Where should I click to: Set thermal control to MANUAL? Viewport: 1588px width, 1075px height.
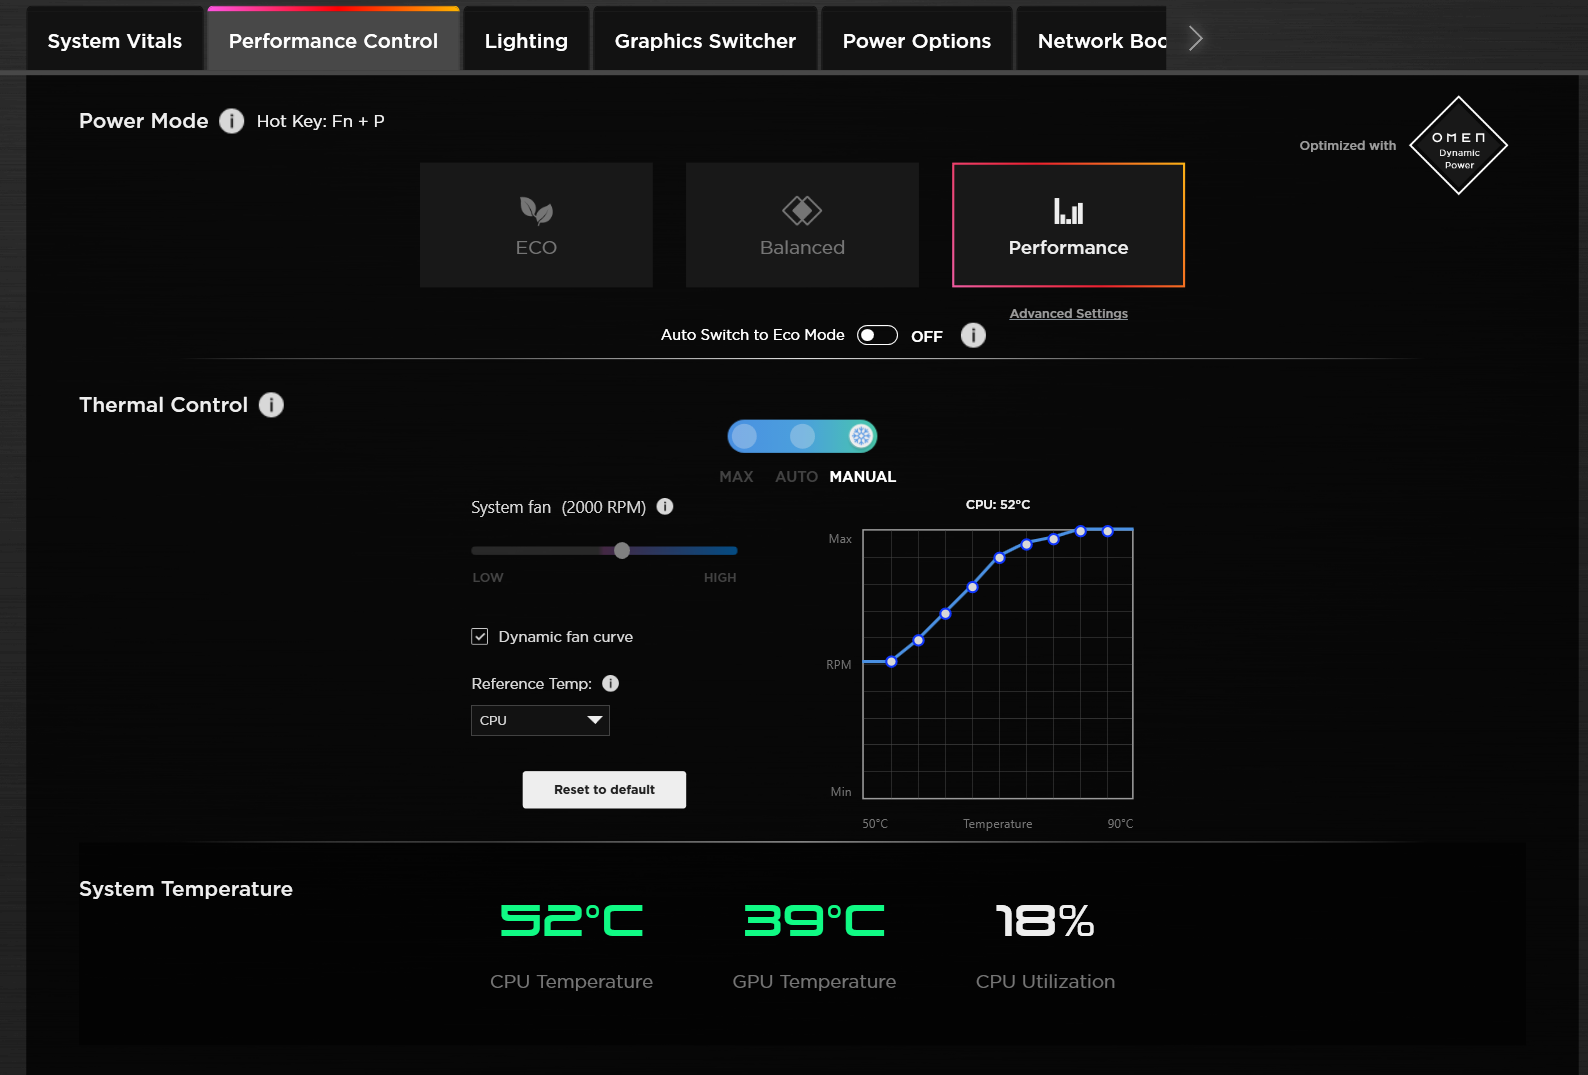pos(861,436)
